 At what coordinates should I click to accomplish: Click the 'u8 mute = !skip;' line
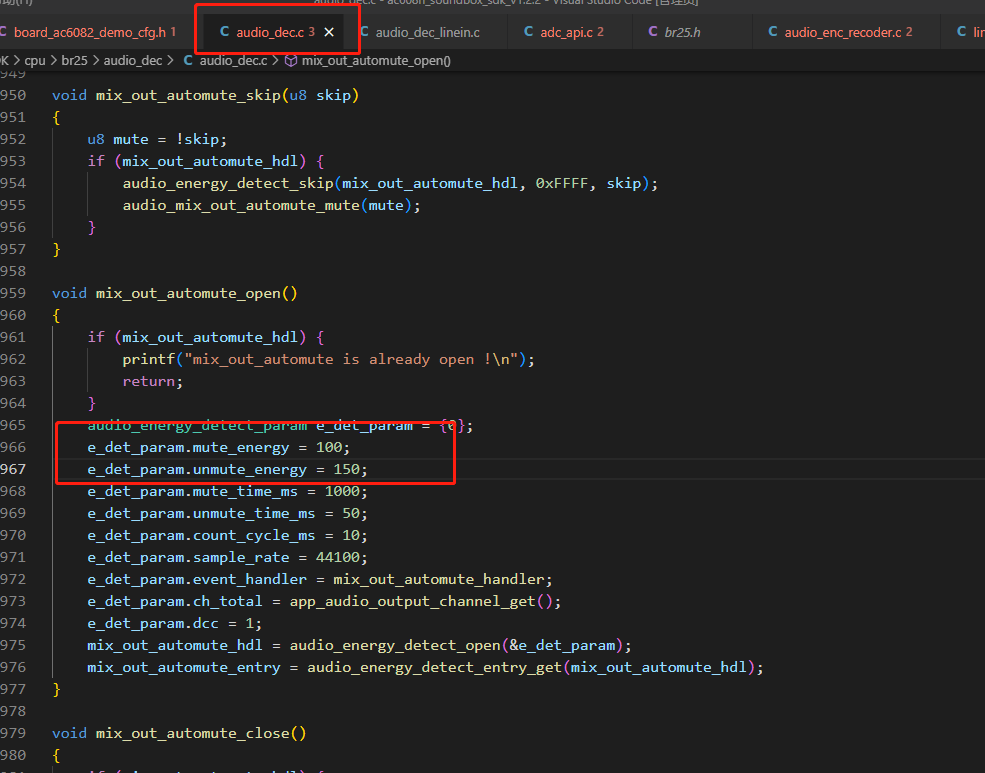[x=157, y=139]
